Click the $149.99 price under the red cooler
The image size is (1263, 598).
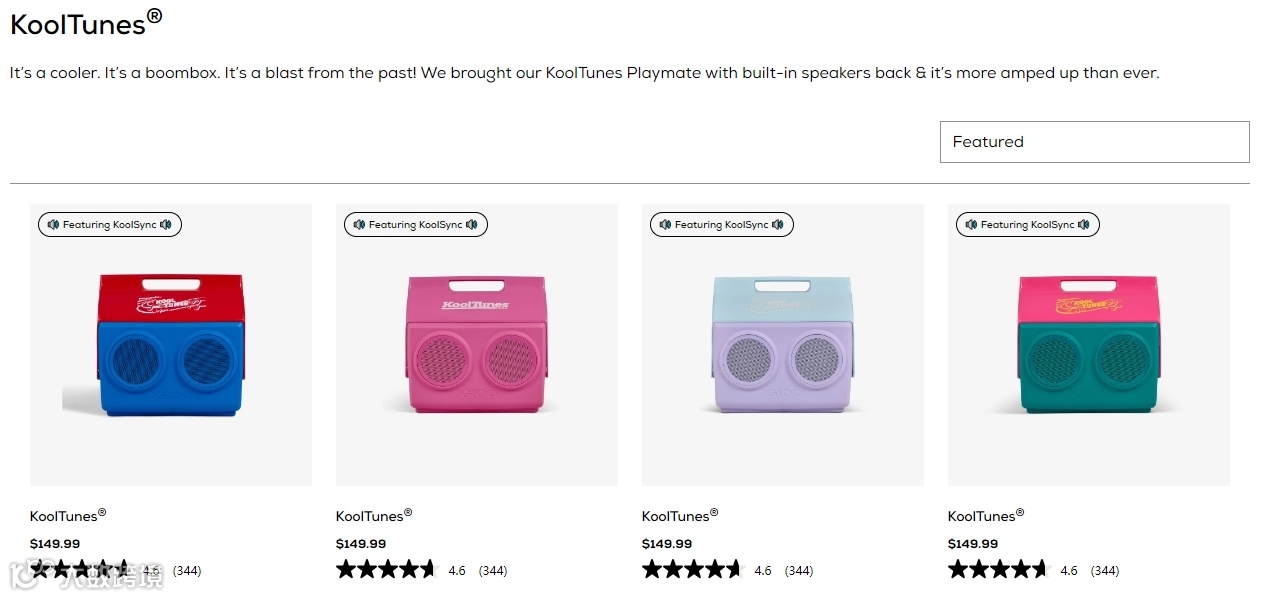[55, 544]
